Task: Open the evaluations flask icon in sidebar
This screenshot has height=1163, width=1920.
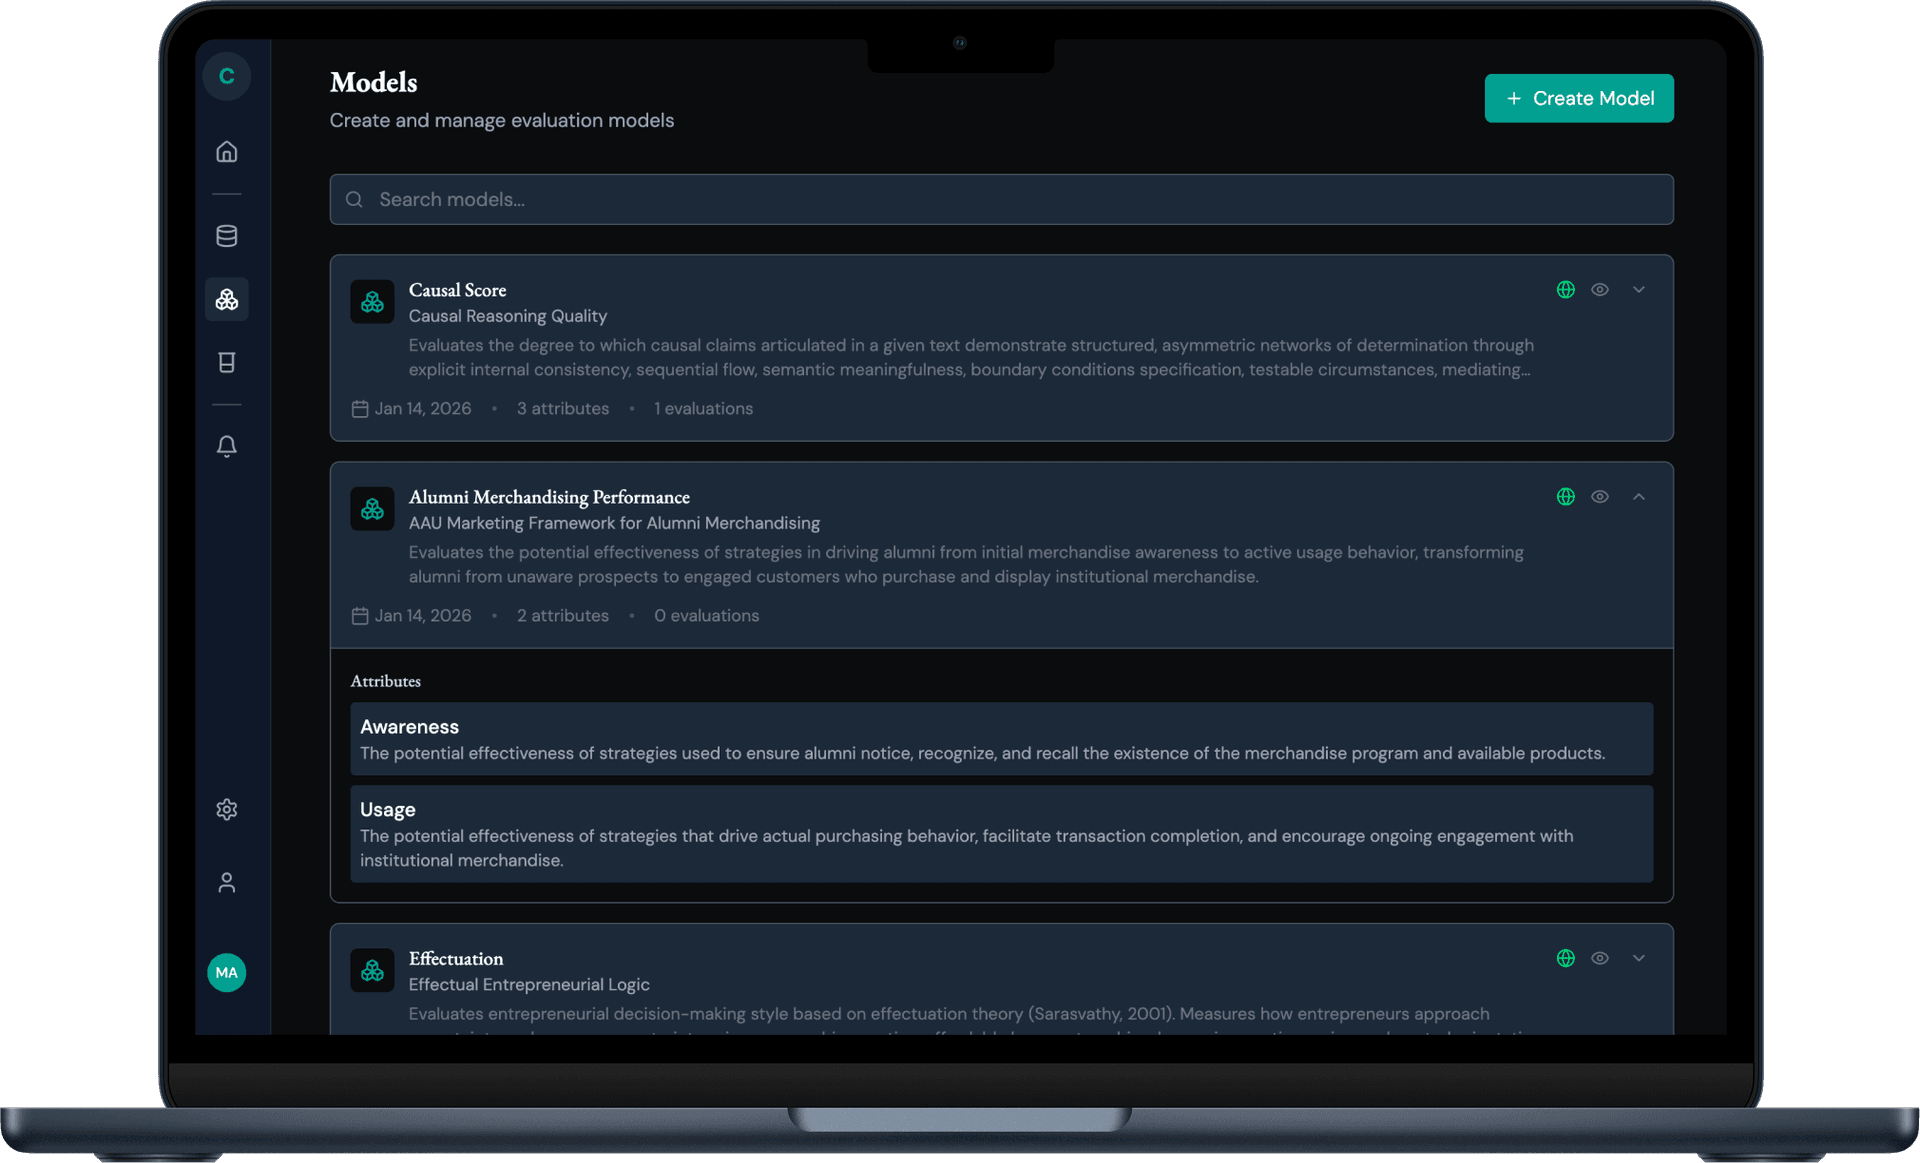Action: point(226,362)
